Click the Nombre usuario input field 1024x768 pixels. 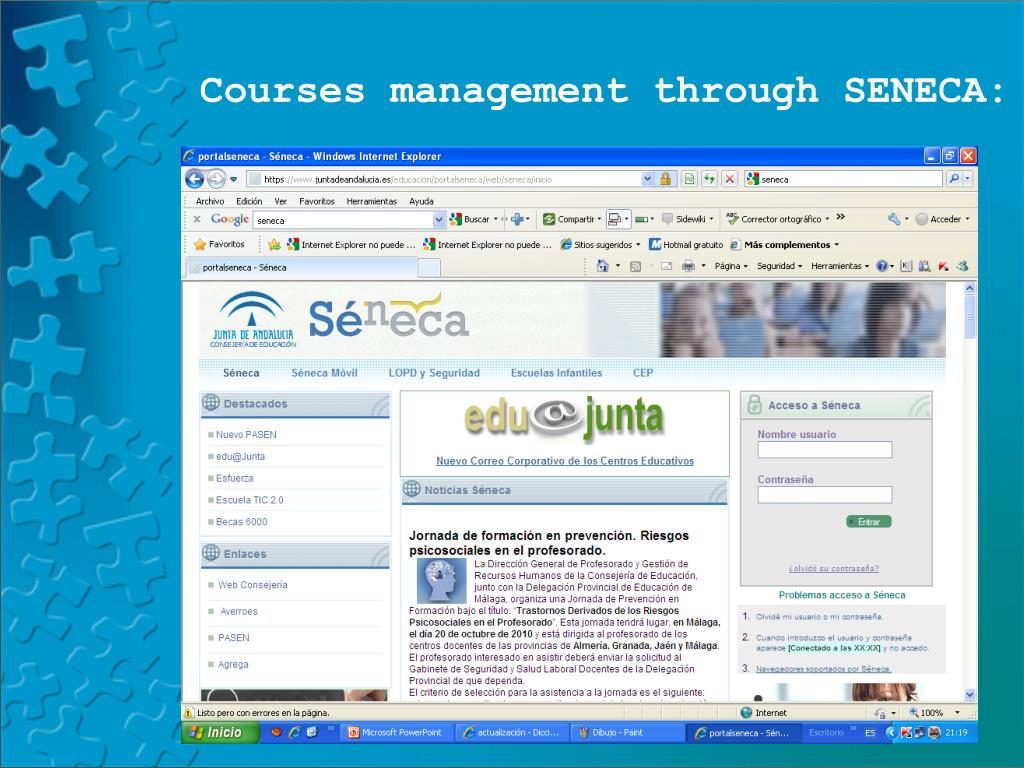[825, 449]
